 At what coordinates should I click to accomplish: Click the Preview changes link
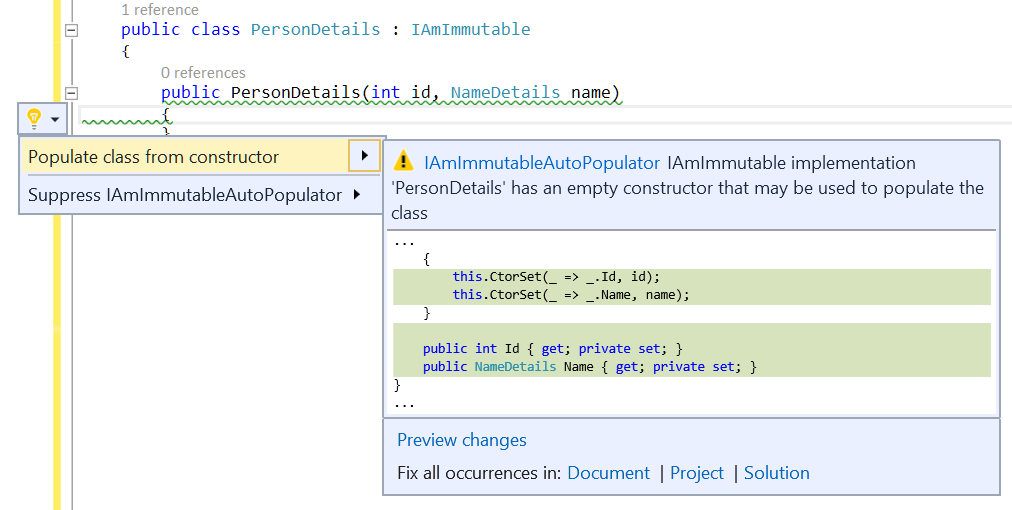click(x=462, y=440)
